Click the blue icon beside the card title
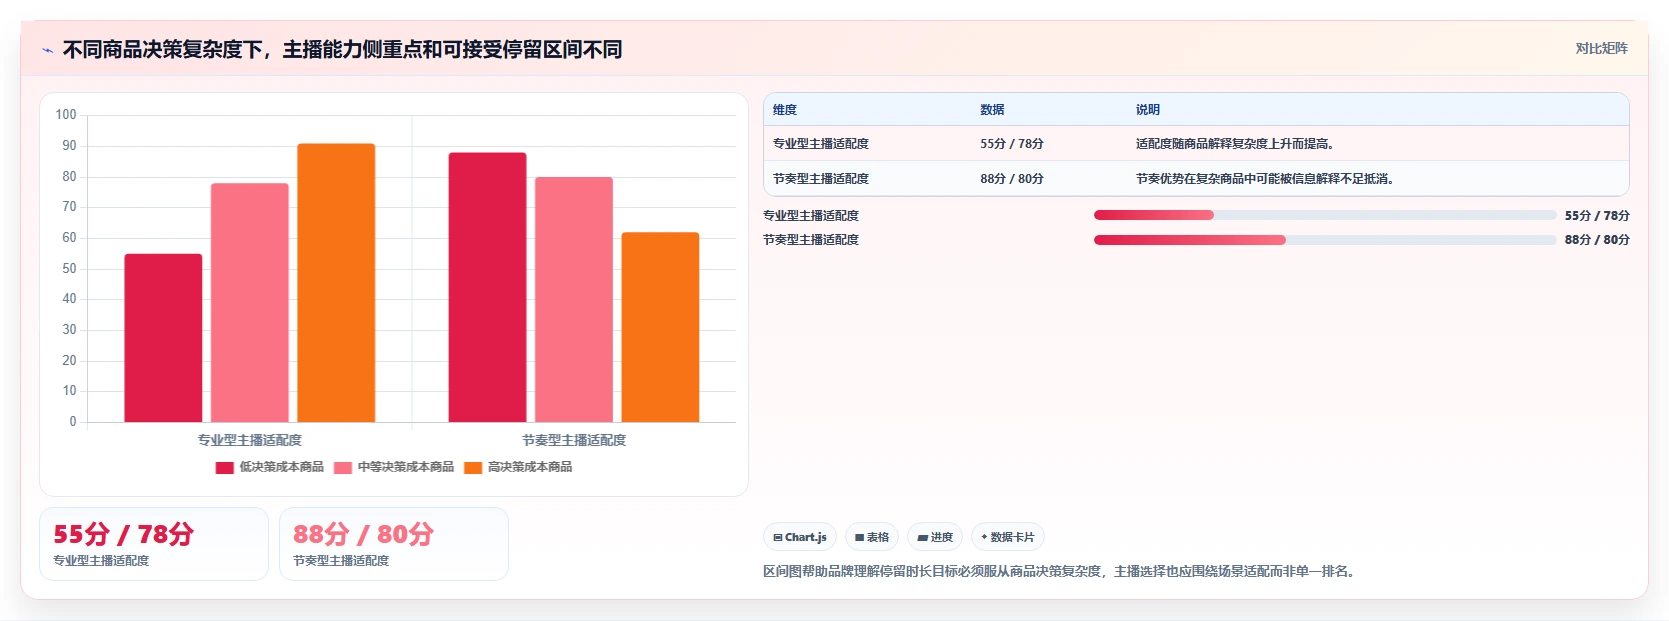The height and width of the screenshot is (621, 1669). coord(47,50)
